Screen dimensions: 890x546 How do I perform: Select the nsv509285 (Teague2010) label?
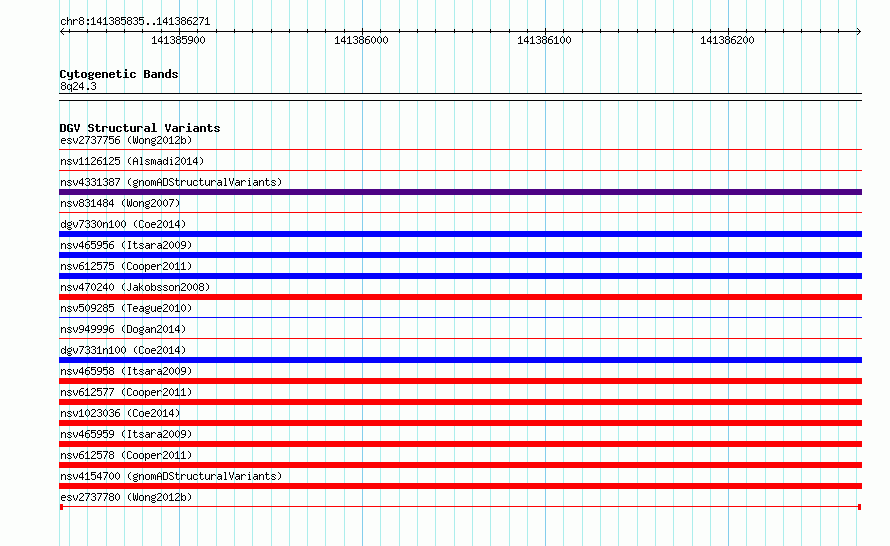click(126, 308)
